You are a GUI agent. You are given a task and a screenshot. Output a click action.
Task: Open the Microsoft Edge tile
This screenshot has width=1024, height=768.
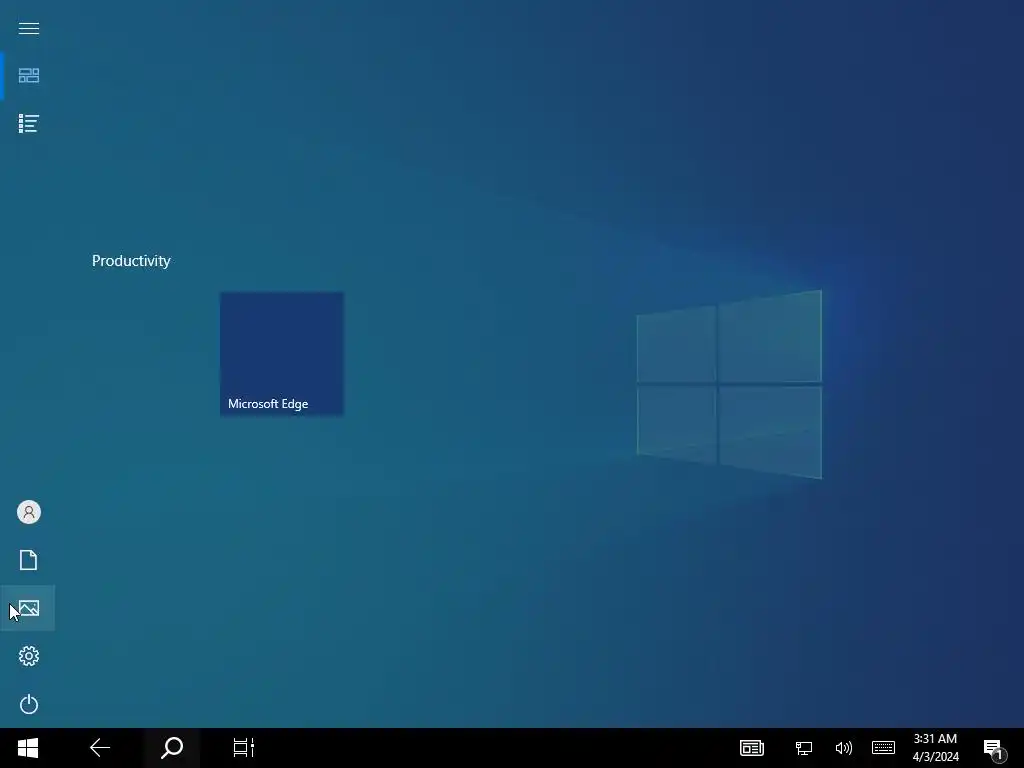coord(282,354)
